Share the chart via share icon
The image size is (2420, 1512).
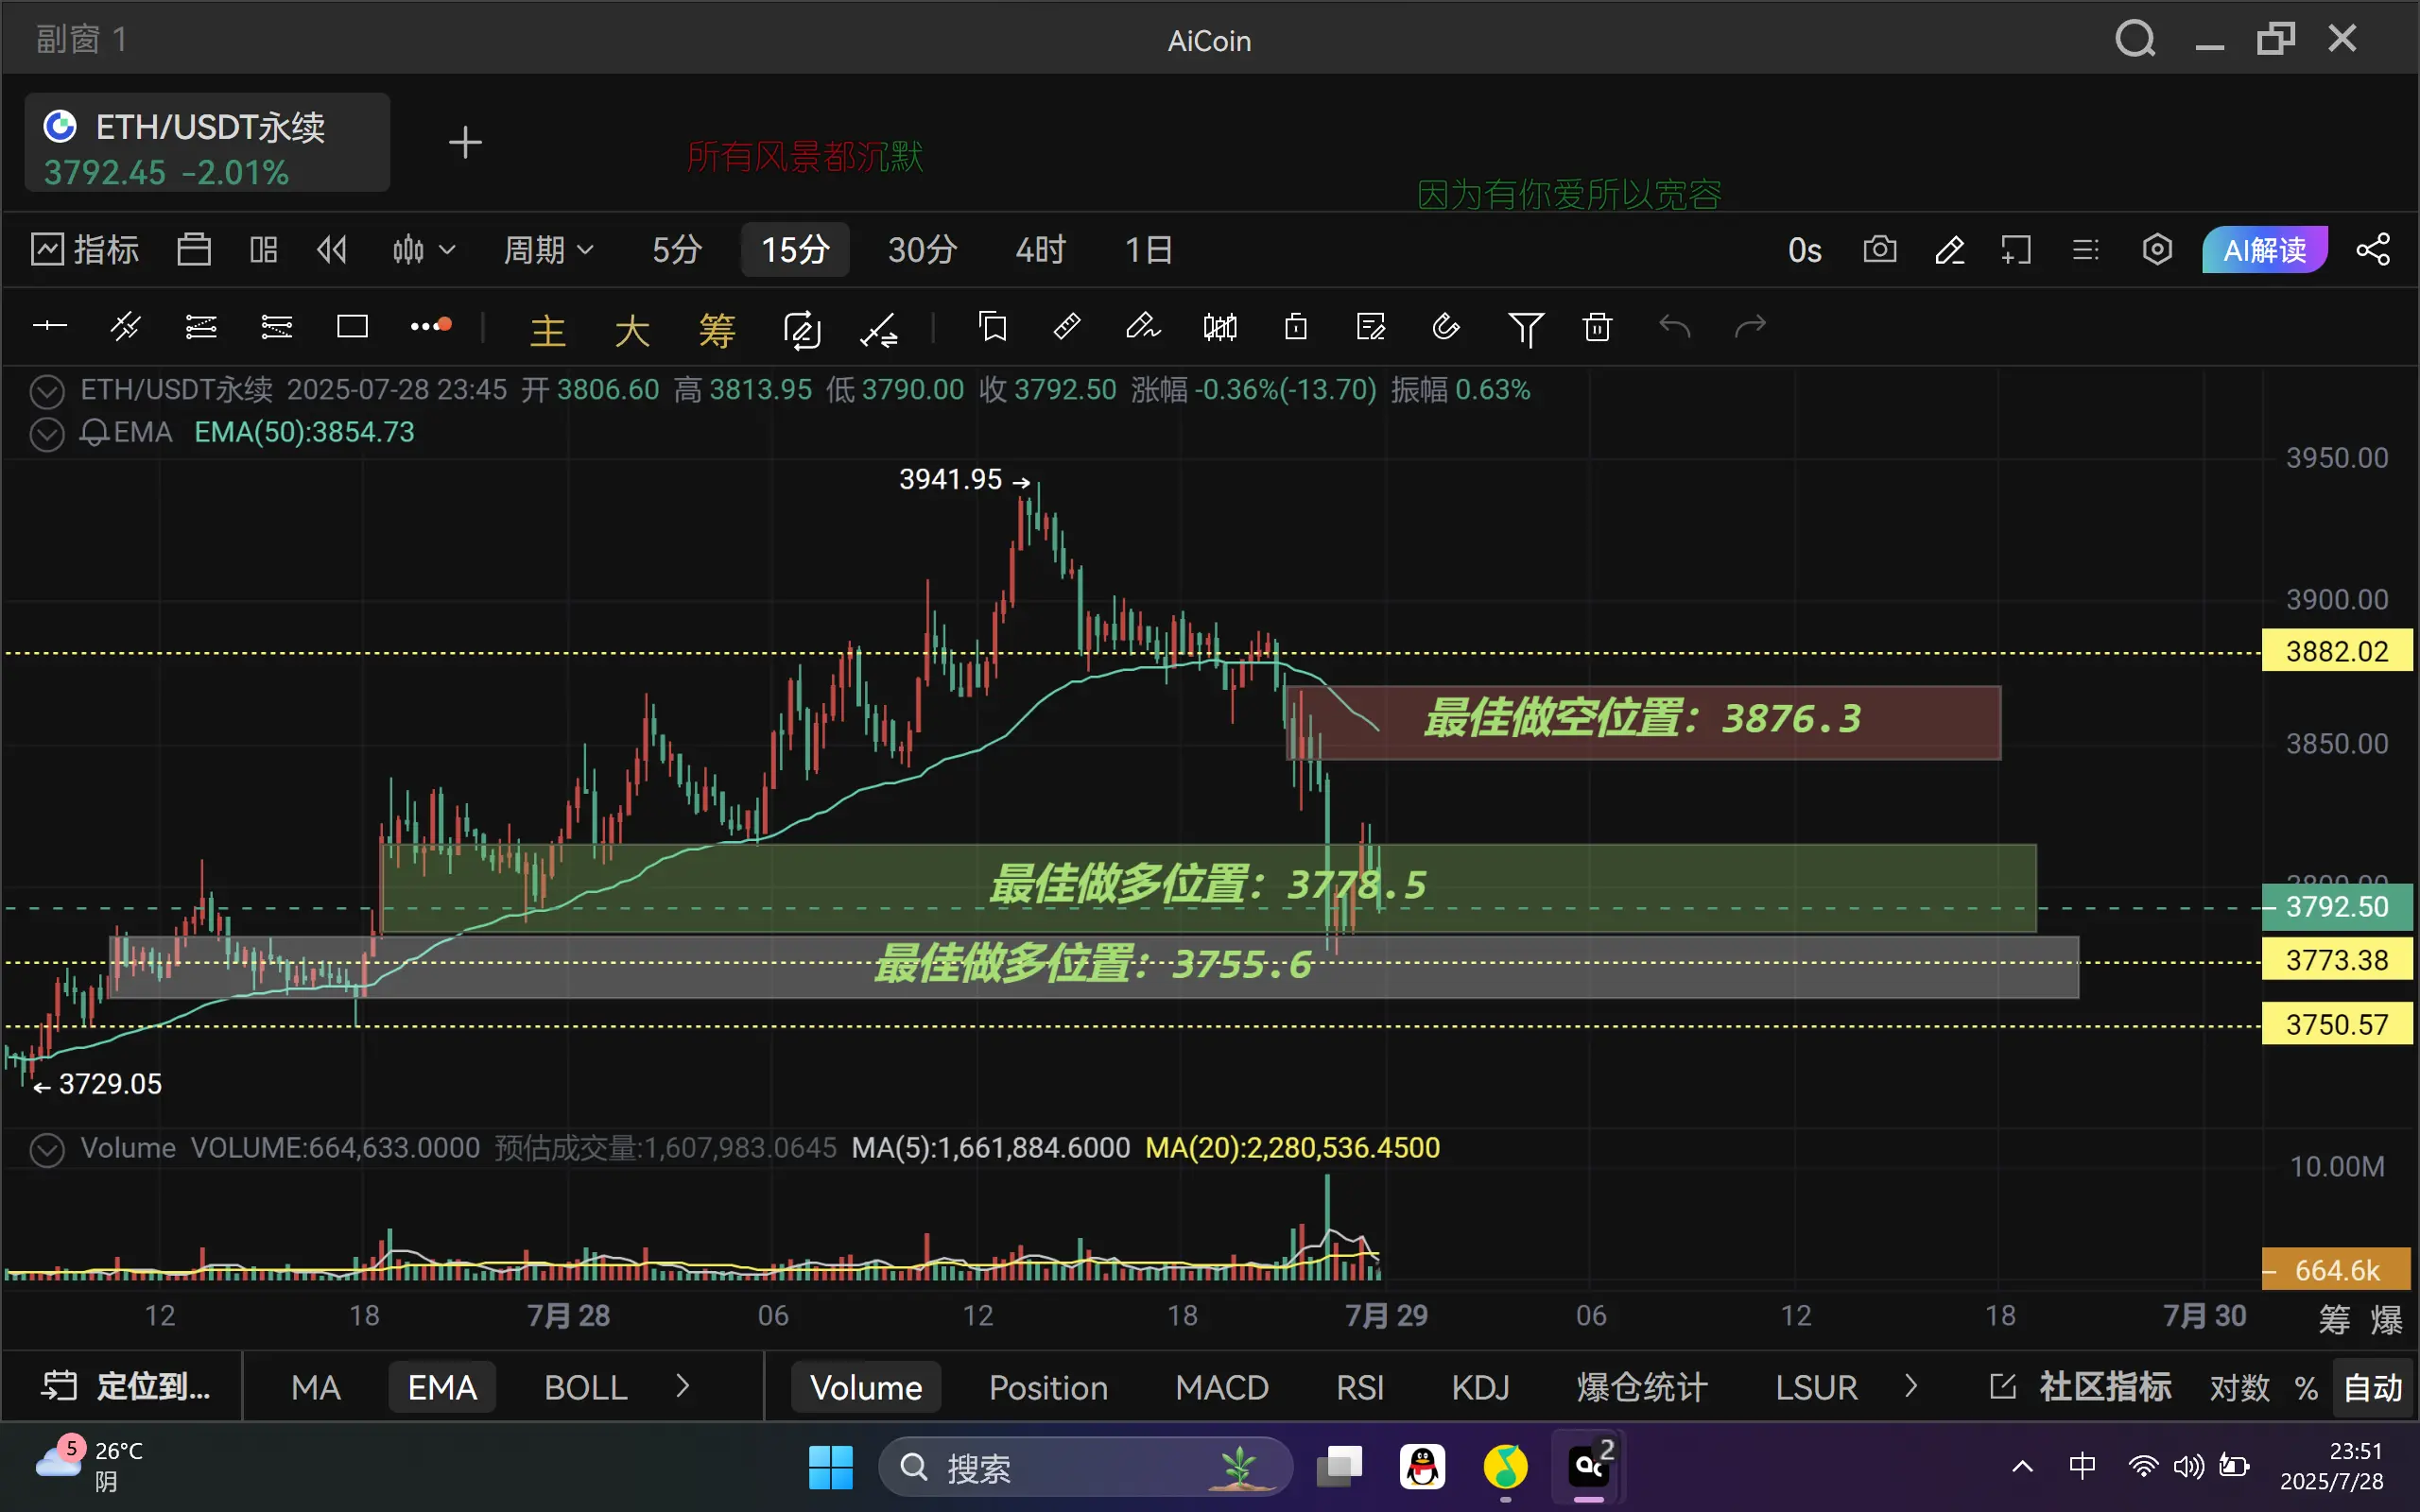point(2373,249)
